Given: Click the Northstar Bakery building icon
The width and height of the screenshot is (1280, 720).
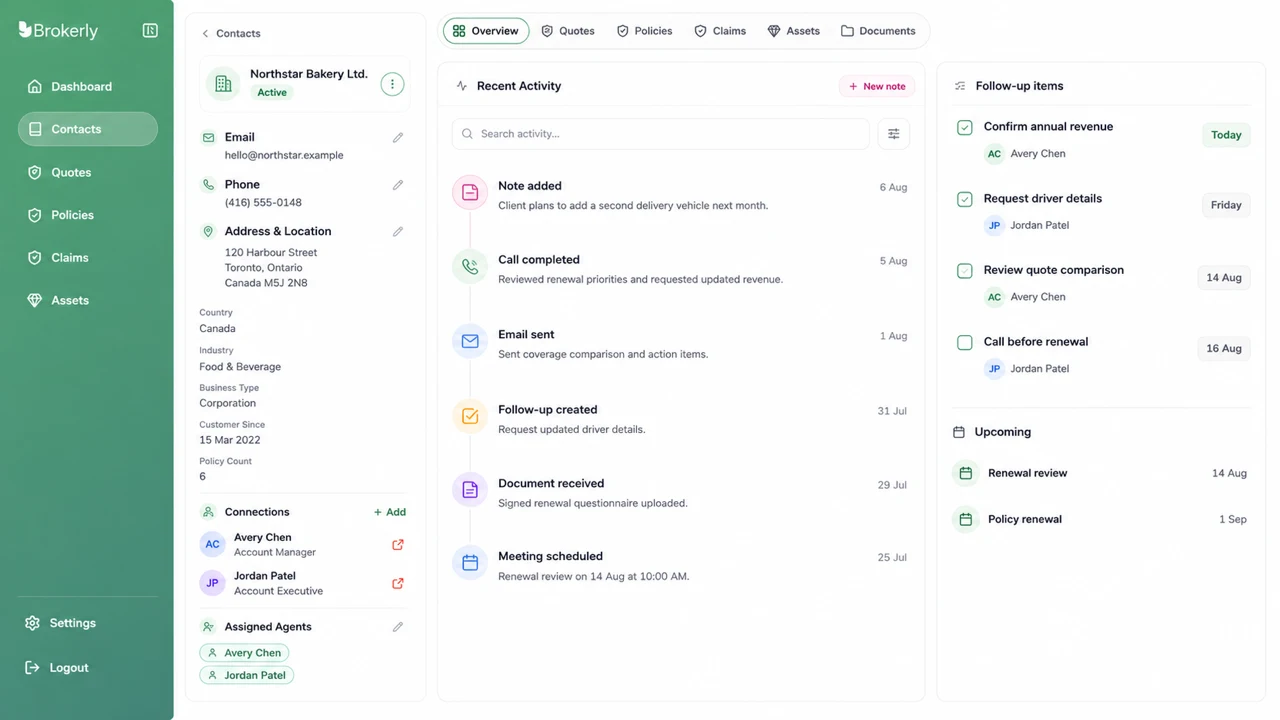Looking at the screenshot, I should tap(223, 84).
